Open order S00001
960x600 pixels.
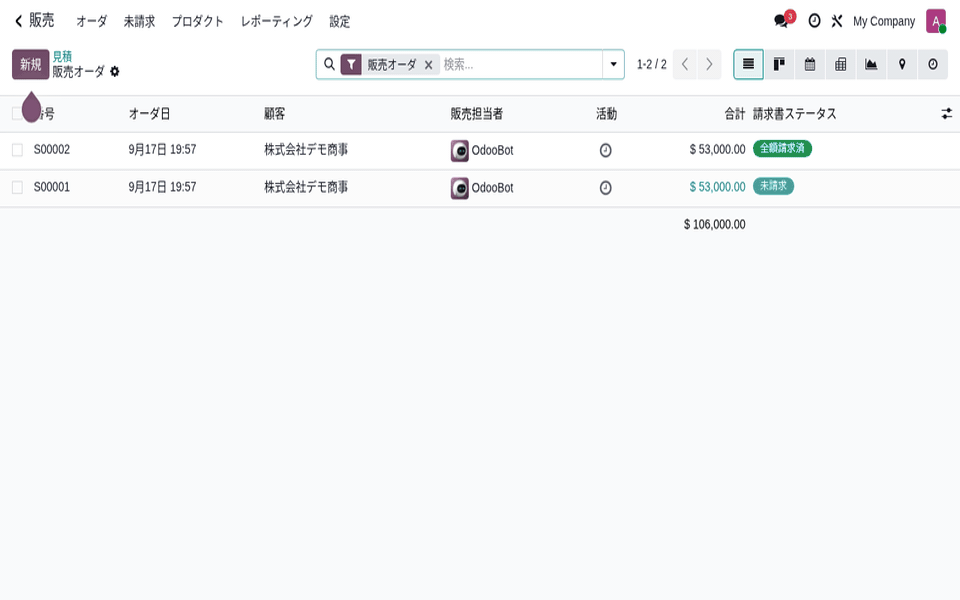(x=52, y=187)
